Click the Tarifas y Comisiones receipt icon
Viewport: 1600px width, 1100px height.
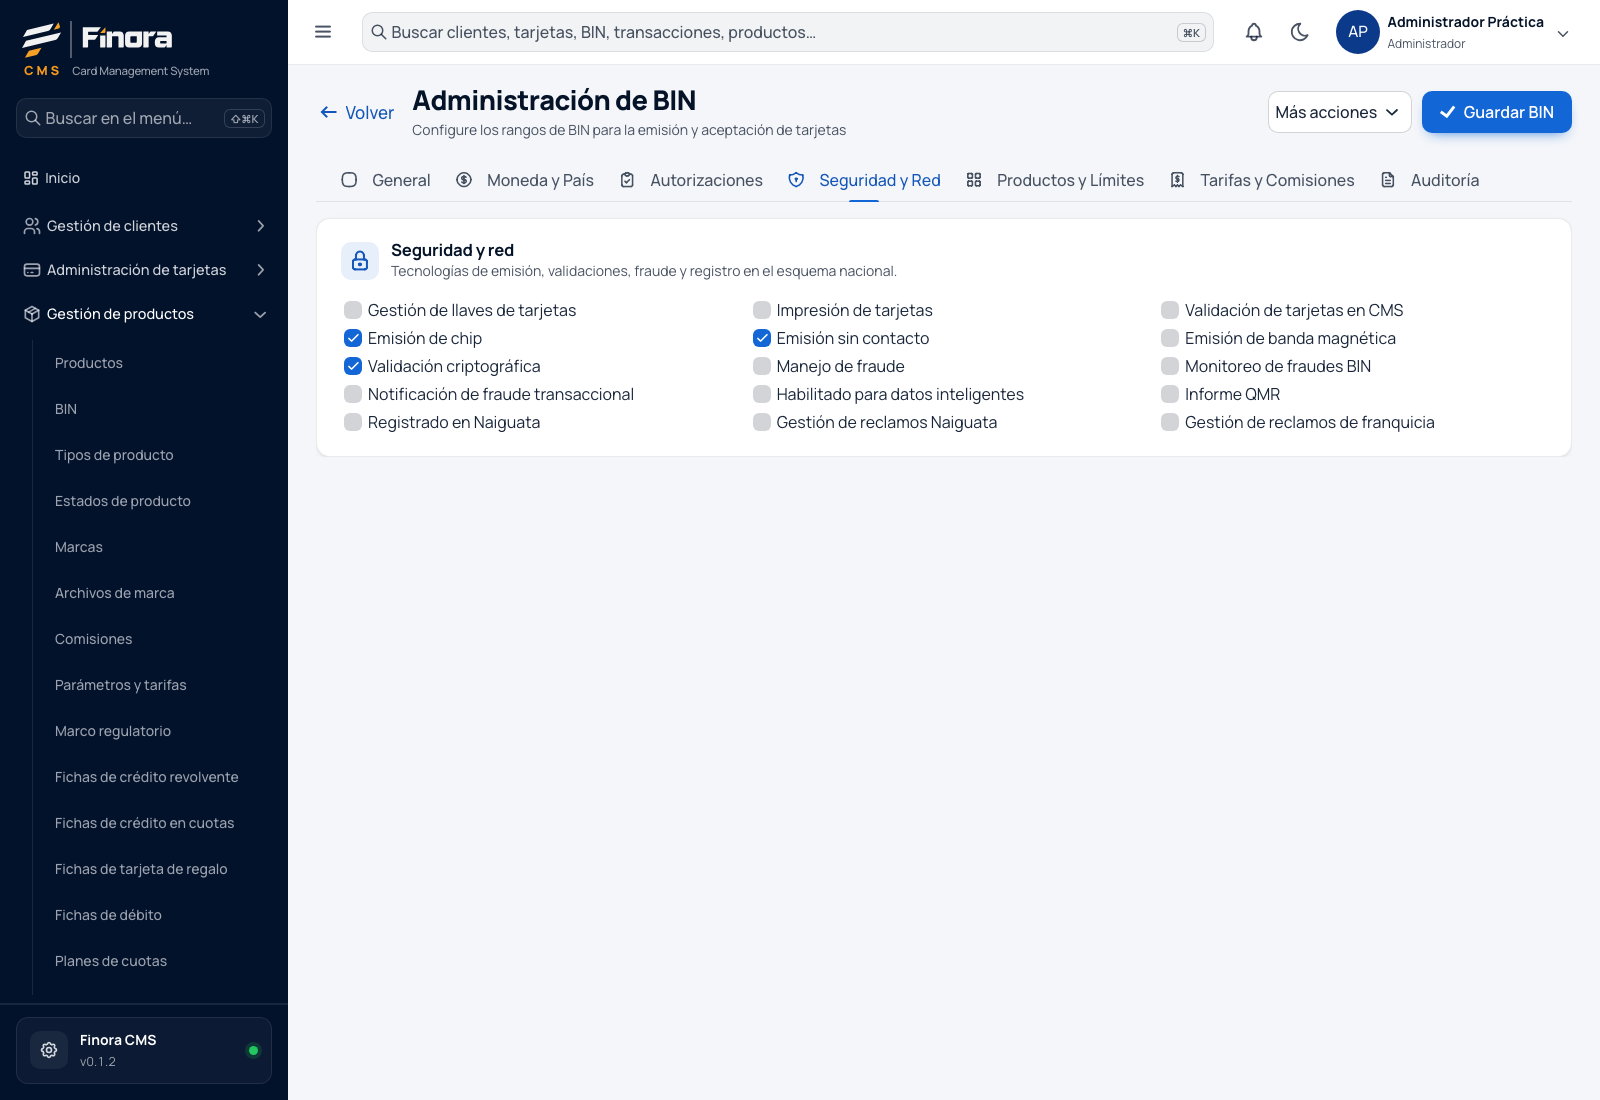1178,180
